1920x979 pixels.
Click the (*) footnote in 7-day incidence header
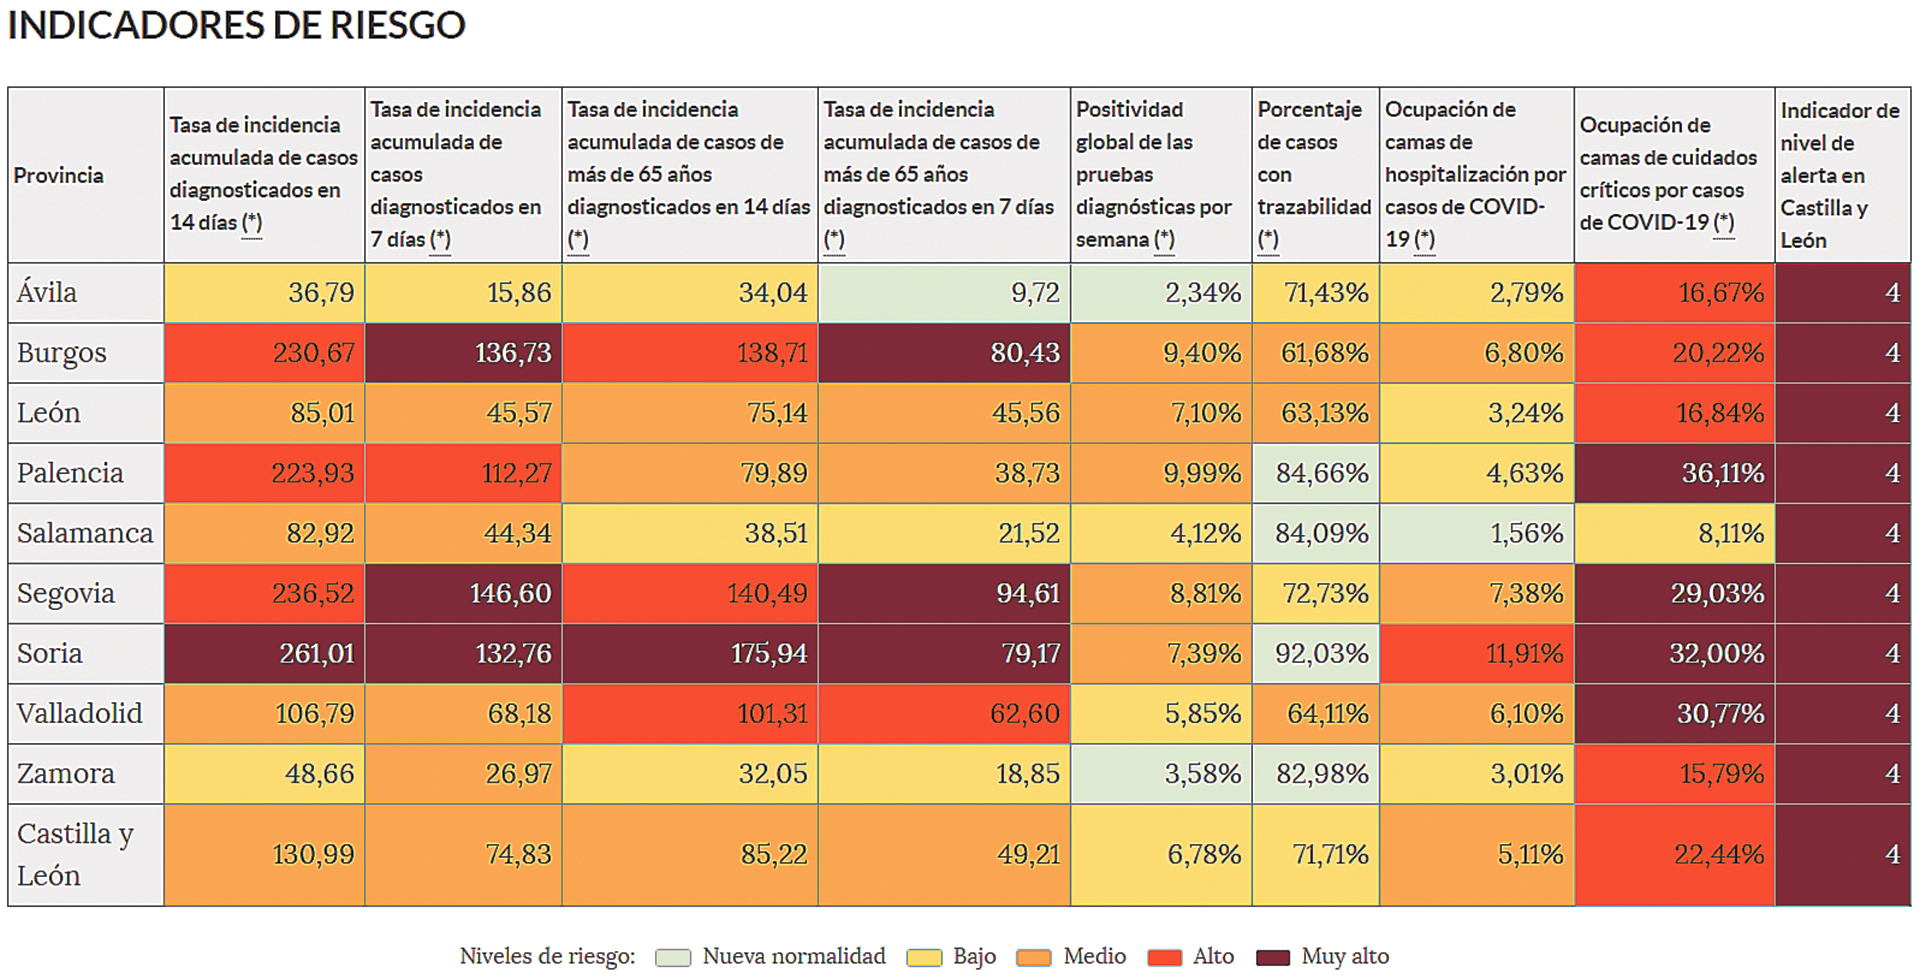pos(440,240)
